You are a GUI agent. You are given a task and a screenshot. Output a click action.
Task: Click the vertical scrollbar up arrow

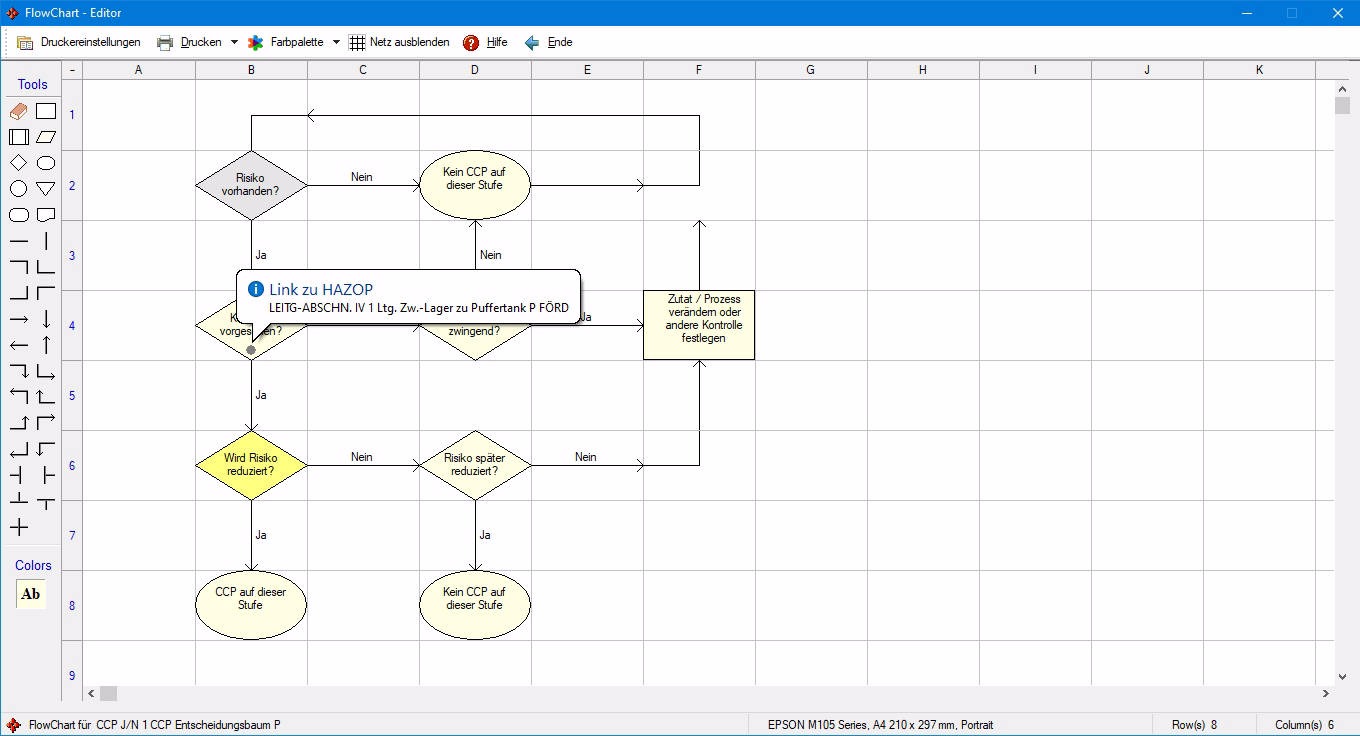[x=1342, y=87]
